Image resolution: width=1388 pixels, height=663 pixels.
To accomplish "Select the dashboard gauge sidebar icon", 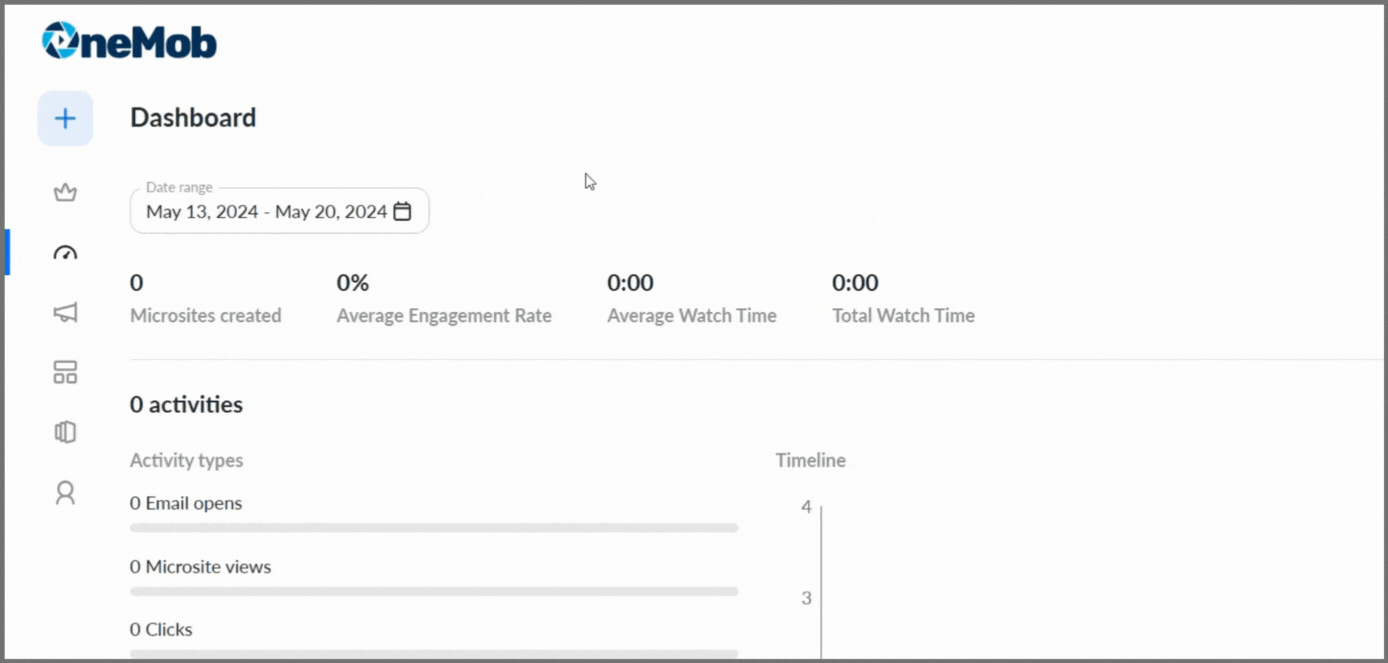I will point(65,253).
